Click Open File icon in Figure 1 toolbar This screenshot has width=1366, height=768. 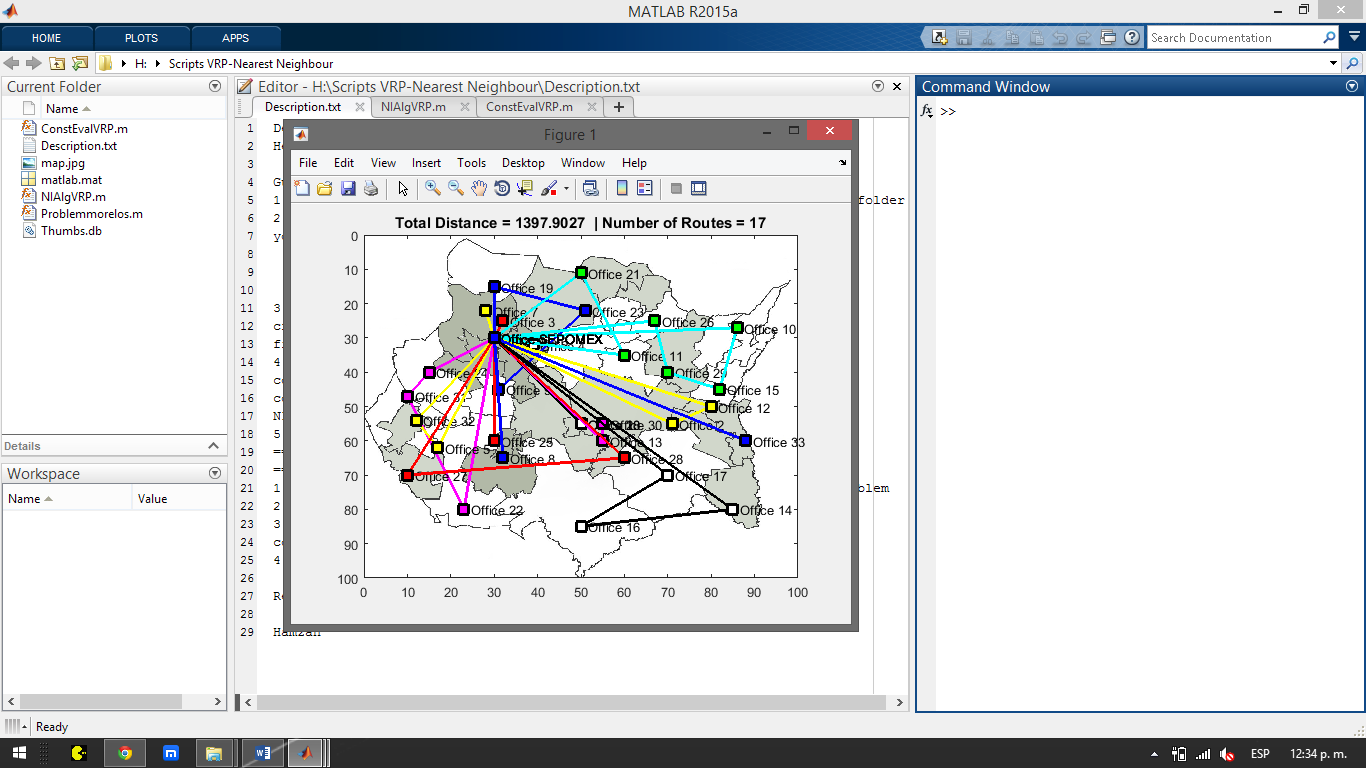(x=324, y=188)
